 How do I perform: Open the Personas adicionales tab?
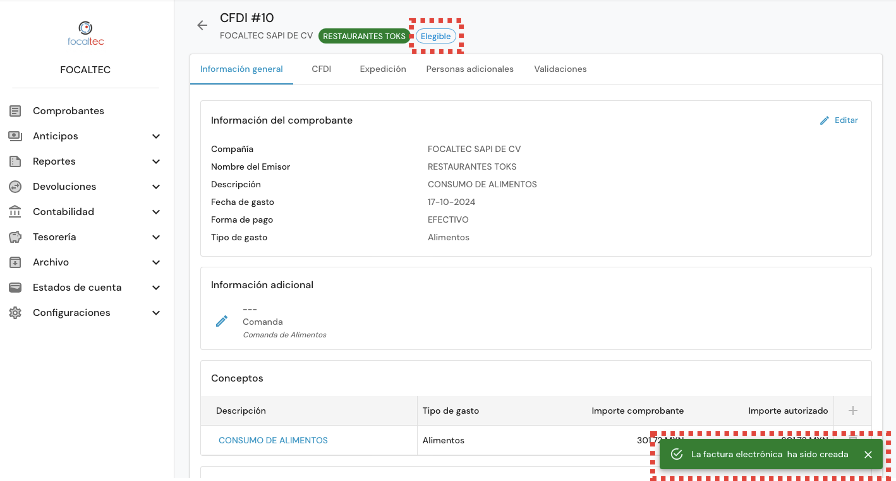[x=470, y=69]
